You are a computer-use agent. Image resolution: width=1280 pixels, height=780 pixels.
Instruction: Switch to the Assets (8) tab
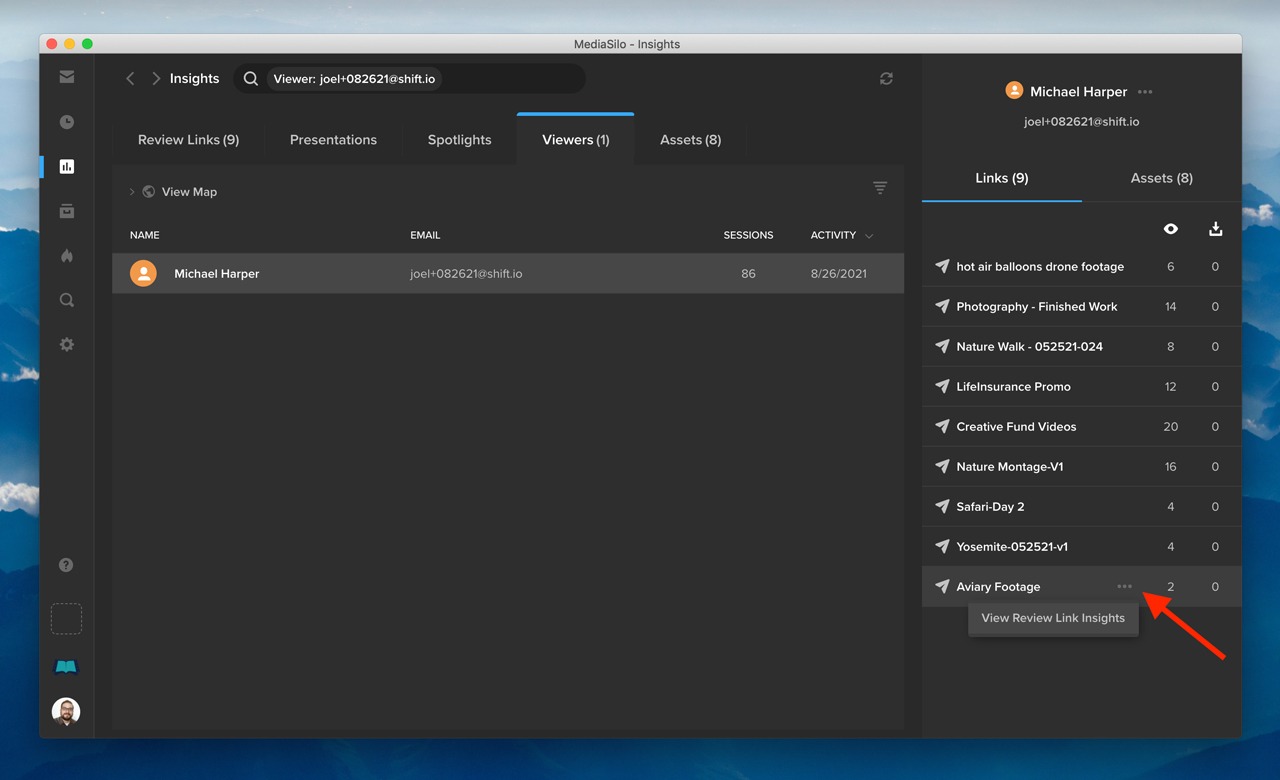tap(690, 139)
